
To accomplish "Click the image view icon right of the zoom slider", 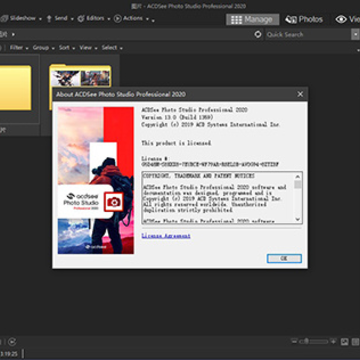I will [x=345, y=342].
